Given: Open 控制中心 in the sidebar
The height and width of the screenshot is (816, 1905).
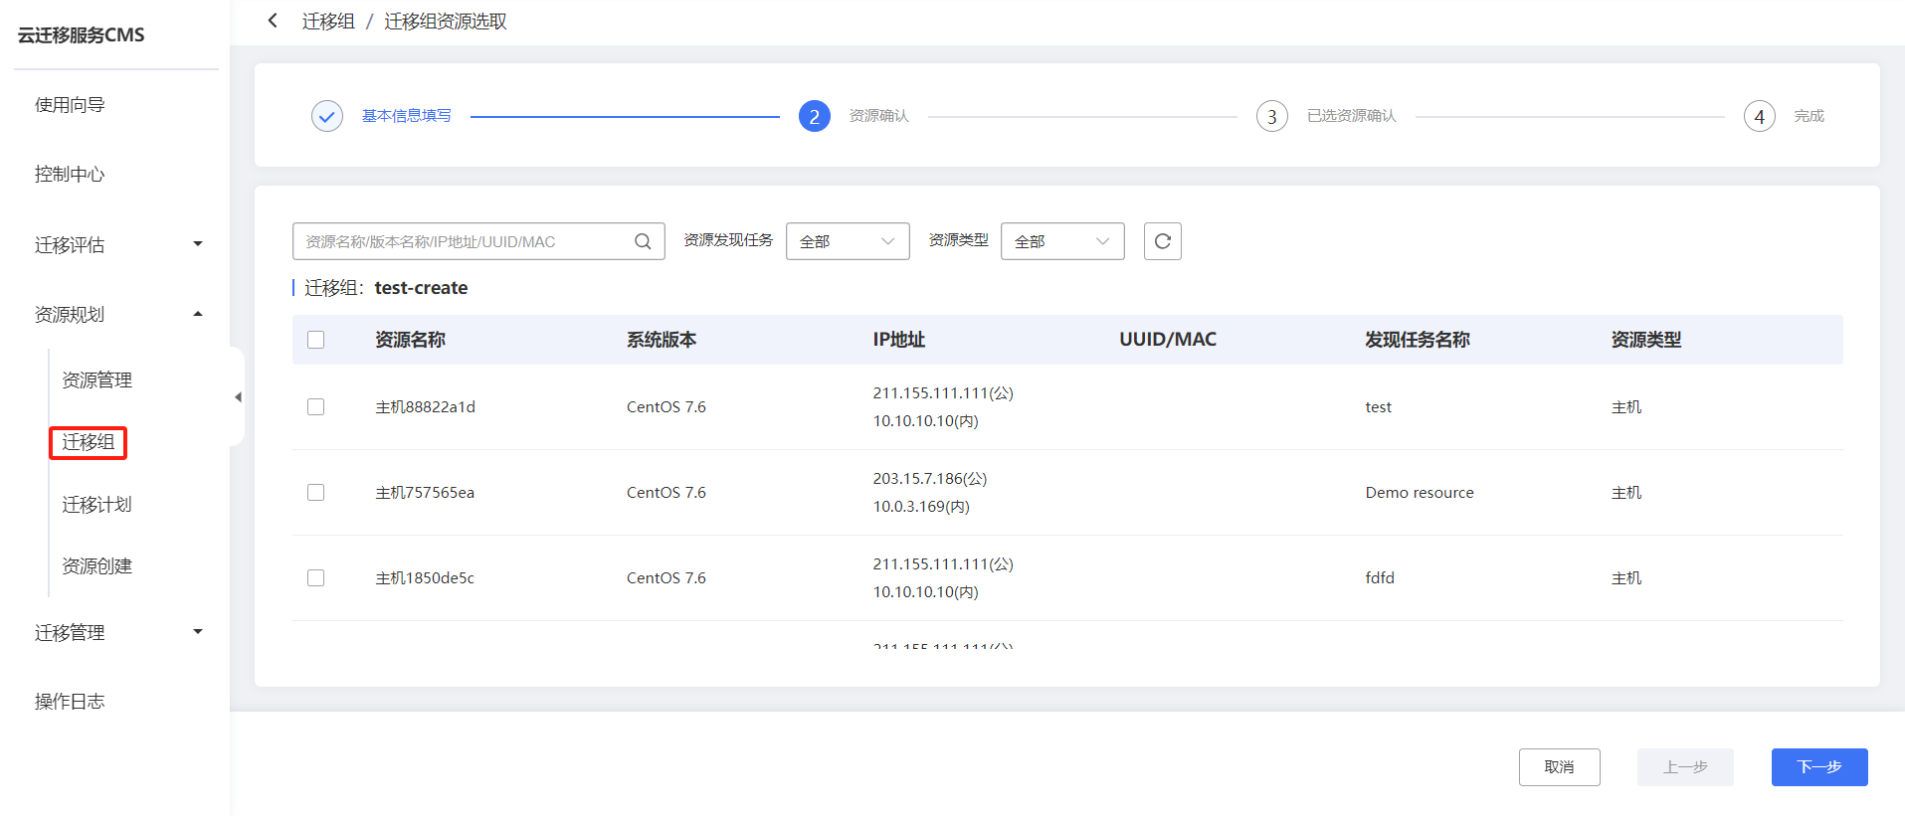Looking at the screenshot, I should [70, 174].
